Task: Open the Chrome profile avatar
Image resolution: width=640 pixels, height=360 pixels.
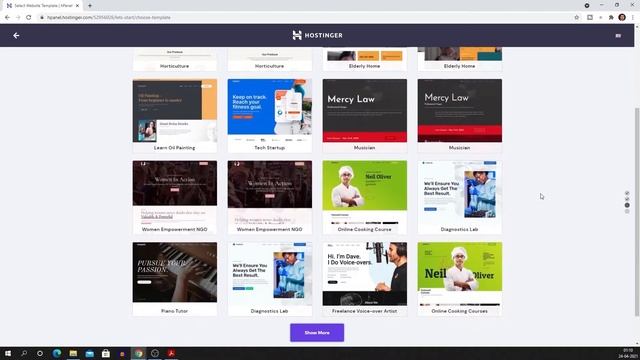Action: tap(622, 18)
